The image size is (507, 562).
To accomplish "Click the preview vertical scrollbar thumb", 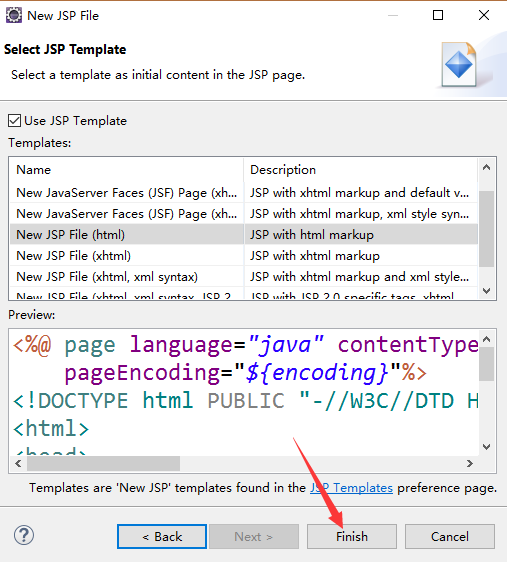I will pos(486,364).
